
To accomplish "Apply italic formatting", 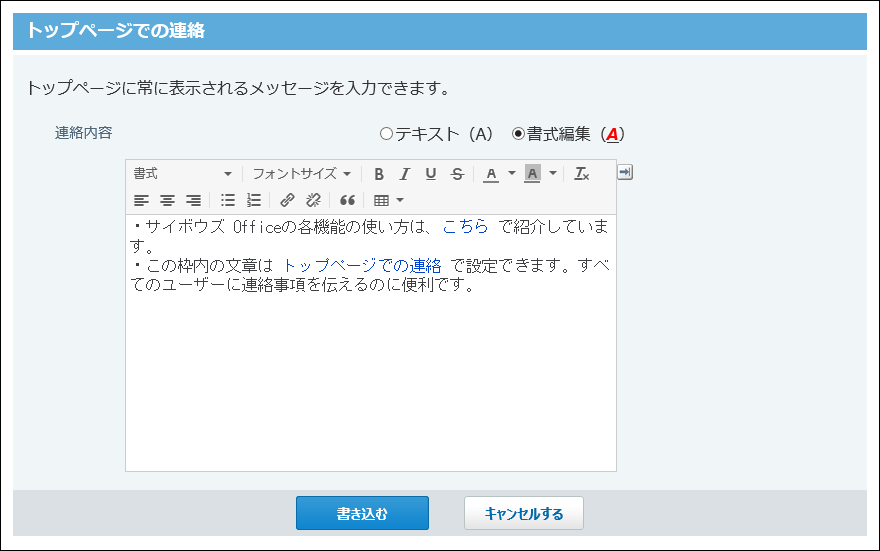I will [x=405, y=174].
